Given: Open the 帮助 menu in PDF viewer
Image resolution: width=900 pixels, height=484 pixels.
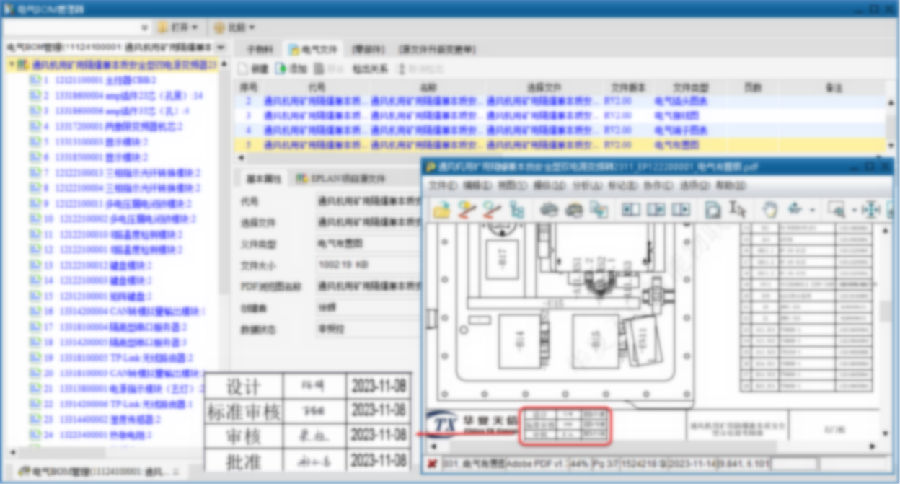Looking at the screenshot, I should [731, 185].
